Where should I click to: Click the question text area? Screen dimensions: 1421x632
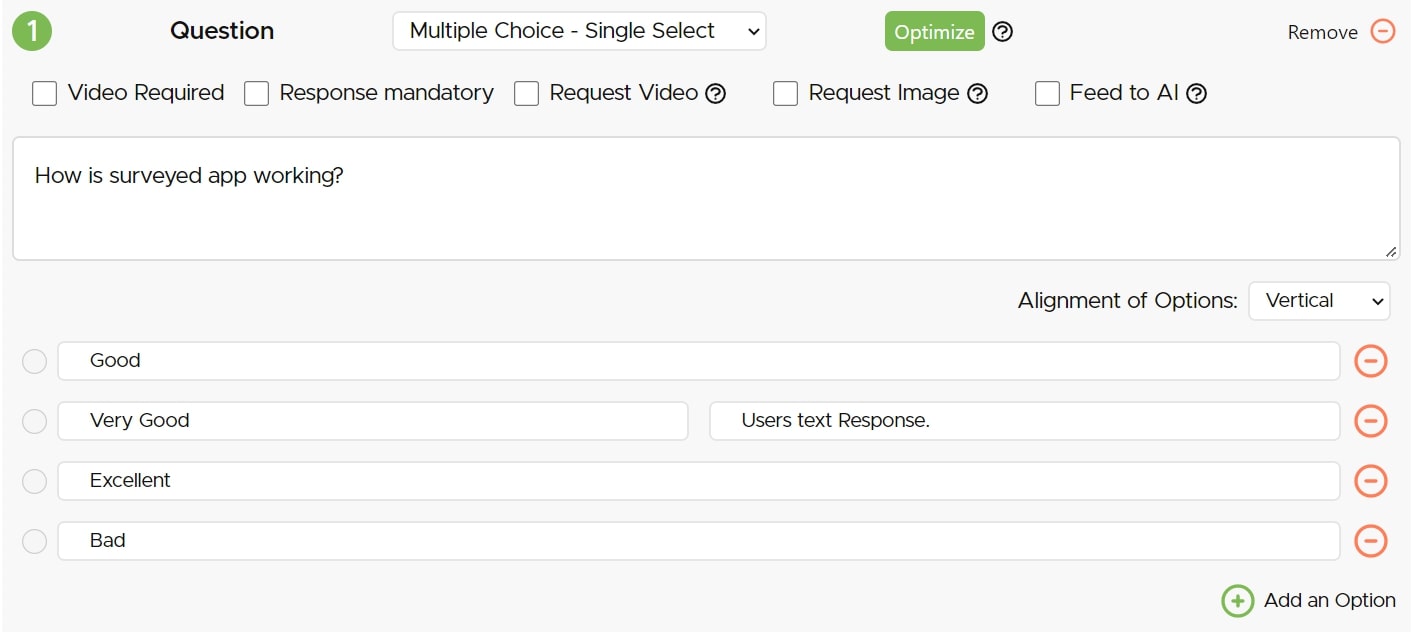(x=705, y=199)
